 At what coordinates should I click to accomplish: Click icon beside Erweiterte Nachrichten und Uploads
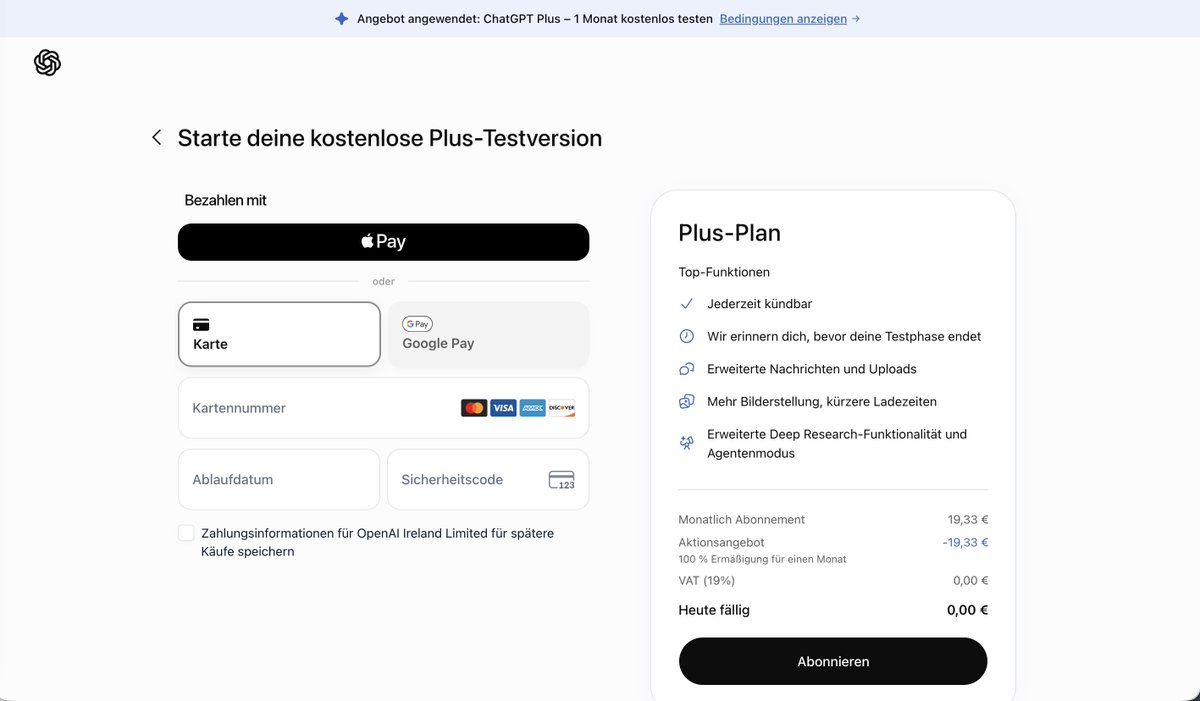pos(686,369)
